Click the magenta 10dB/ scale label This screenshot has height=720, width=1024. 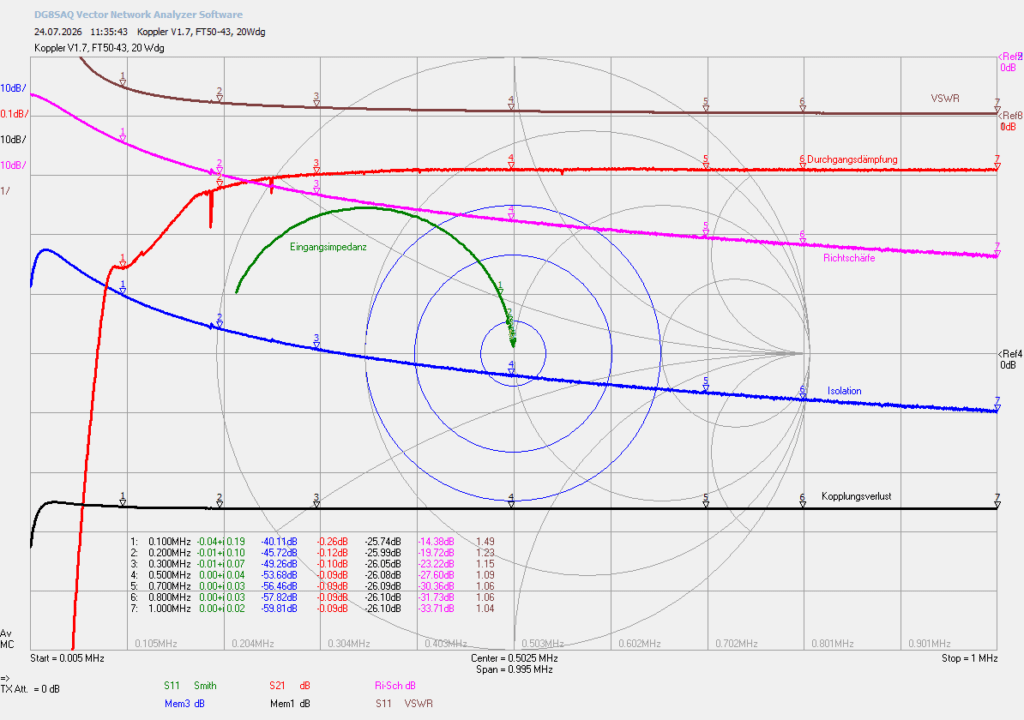click(x=14, y=165)
